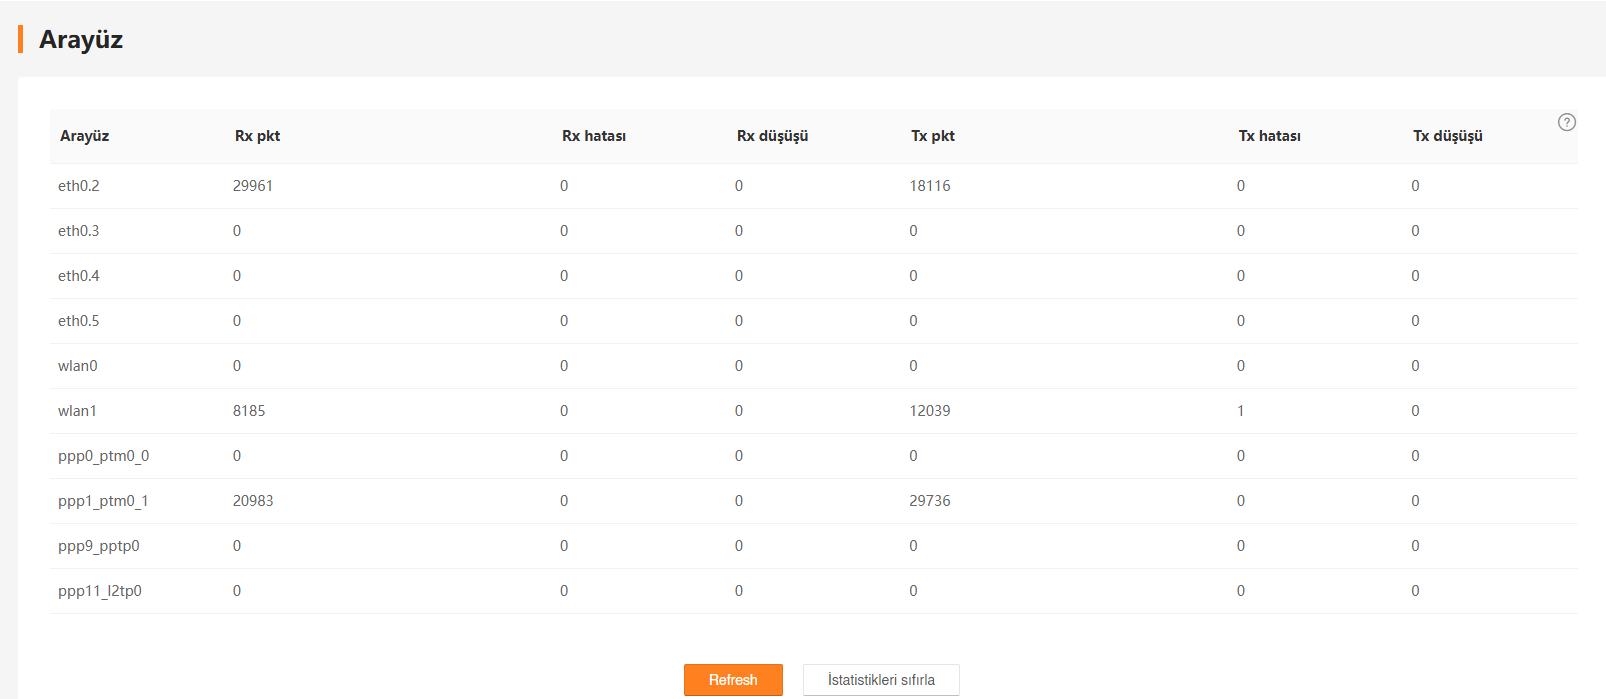
Task: Select the eth0.4 interface name
Action: pos(79,276)
